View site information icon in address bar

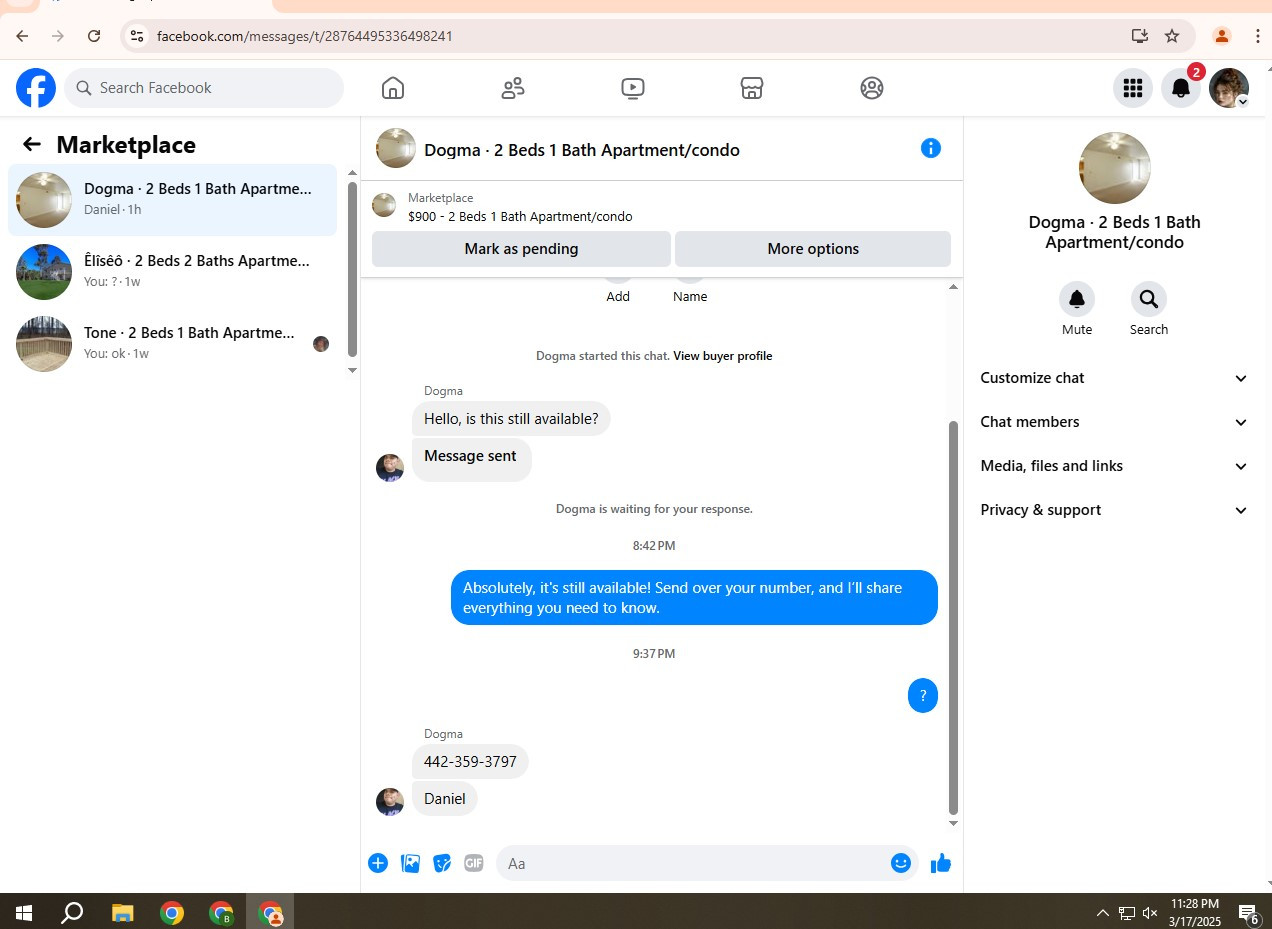[x=138, y=36]
